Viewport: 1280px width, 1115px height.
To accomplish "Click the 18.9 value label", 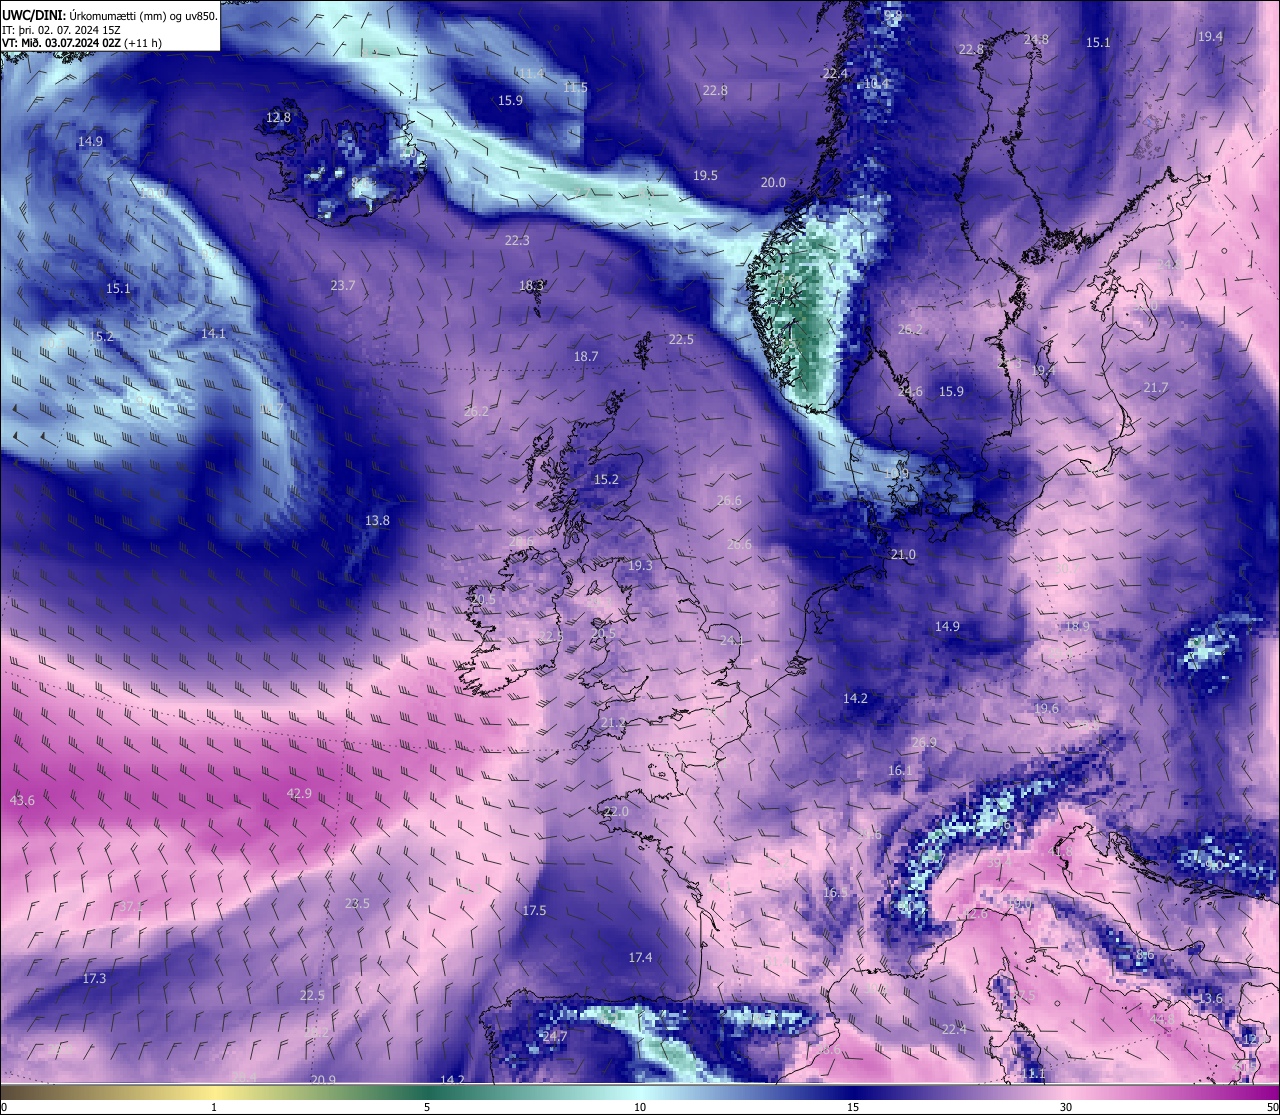I will pos(1077,627).
